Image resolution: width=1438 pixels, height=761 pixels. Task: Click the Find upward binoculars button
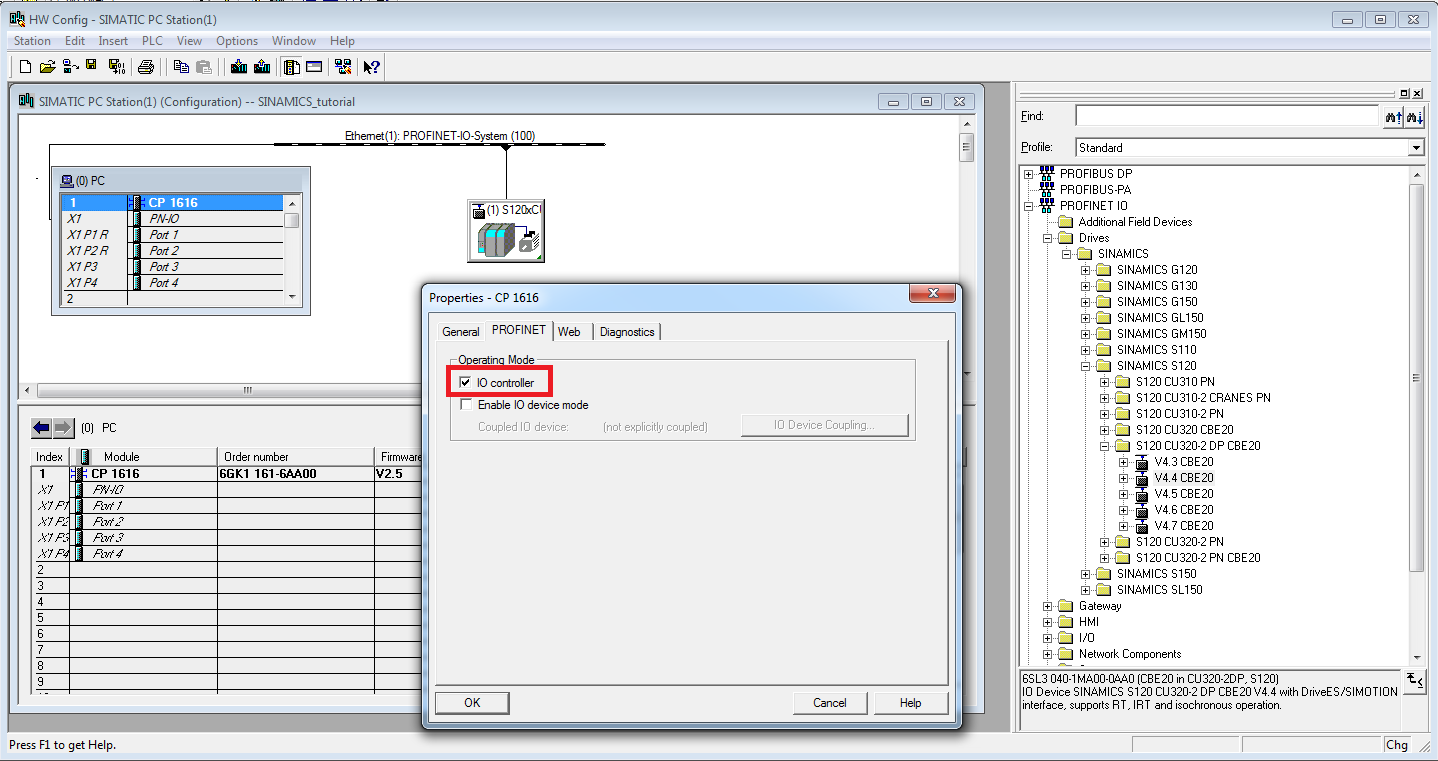point(1393,117)
